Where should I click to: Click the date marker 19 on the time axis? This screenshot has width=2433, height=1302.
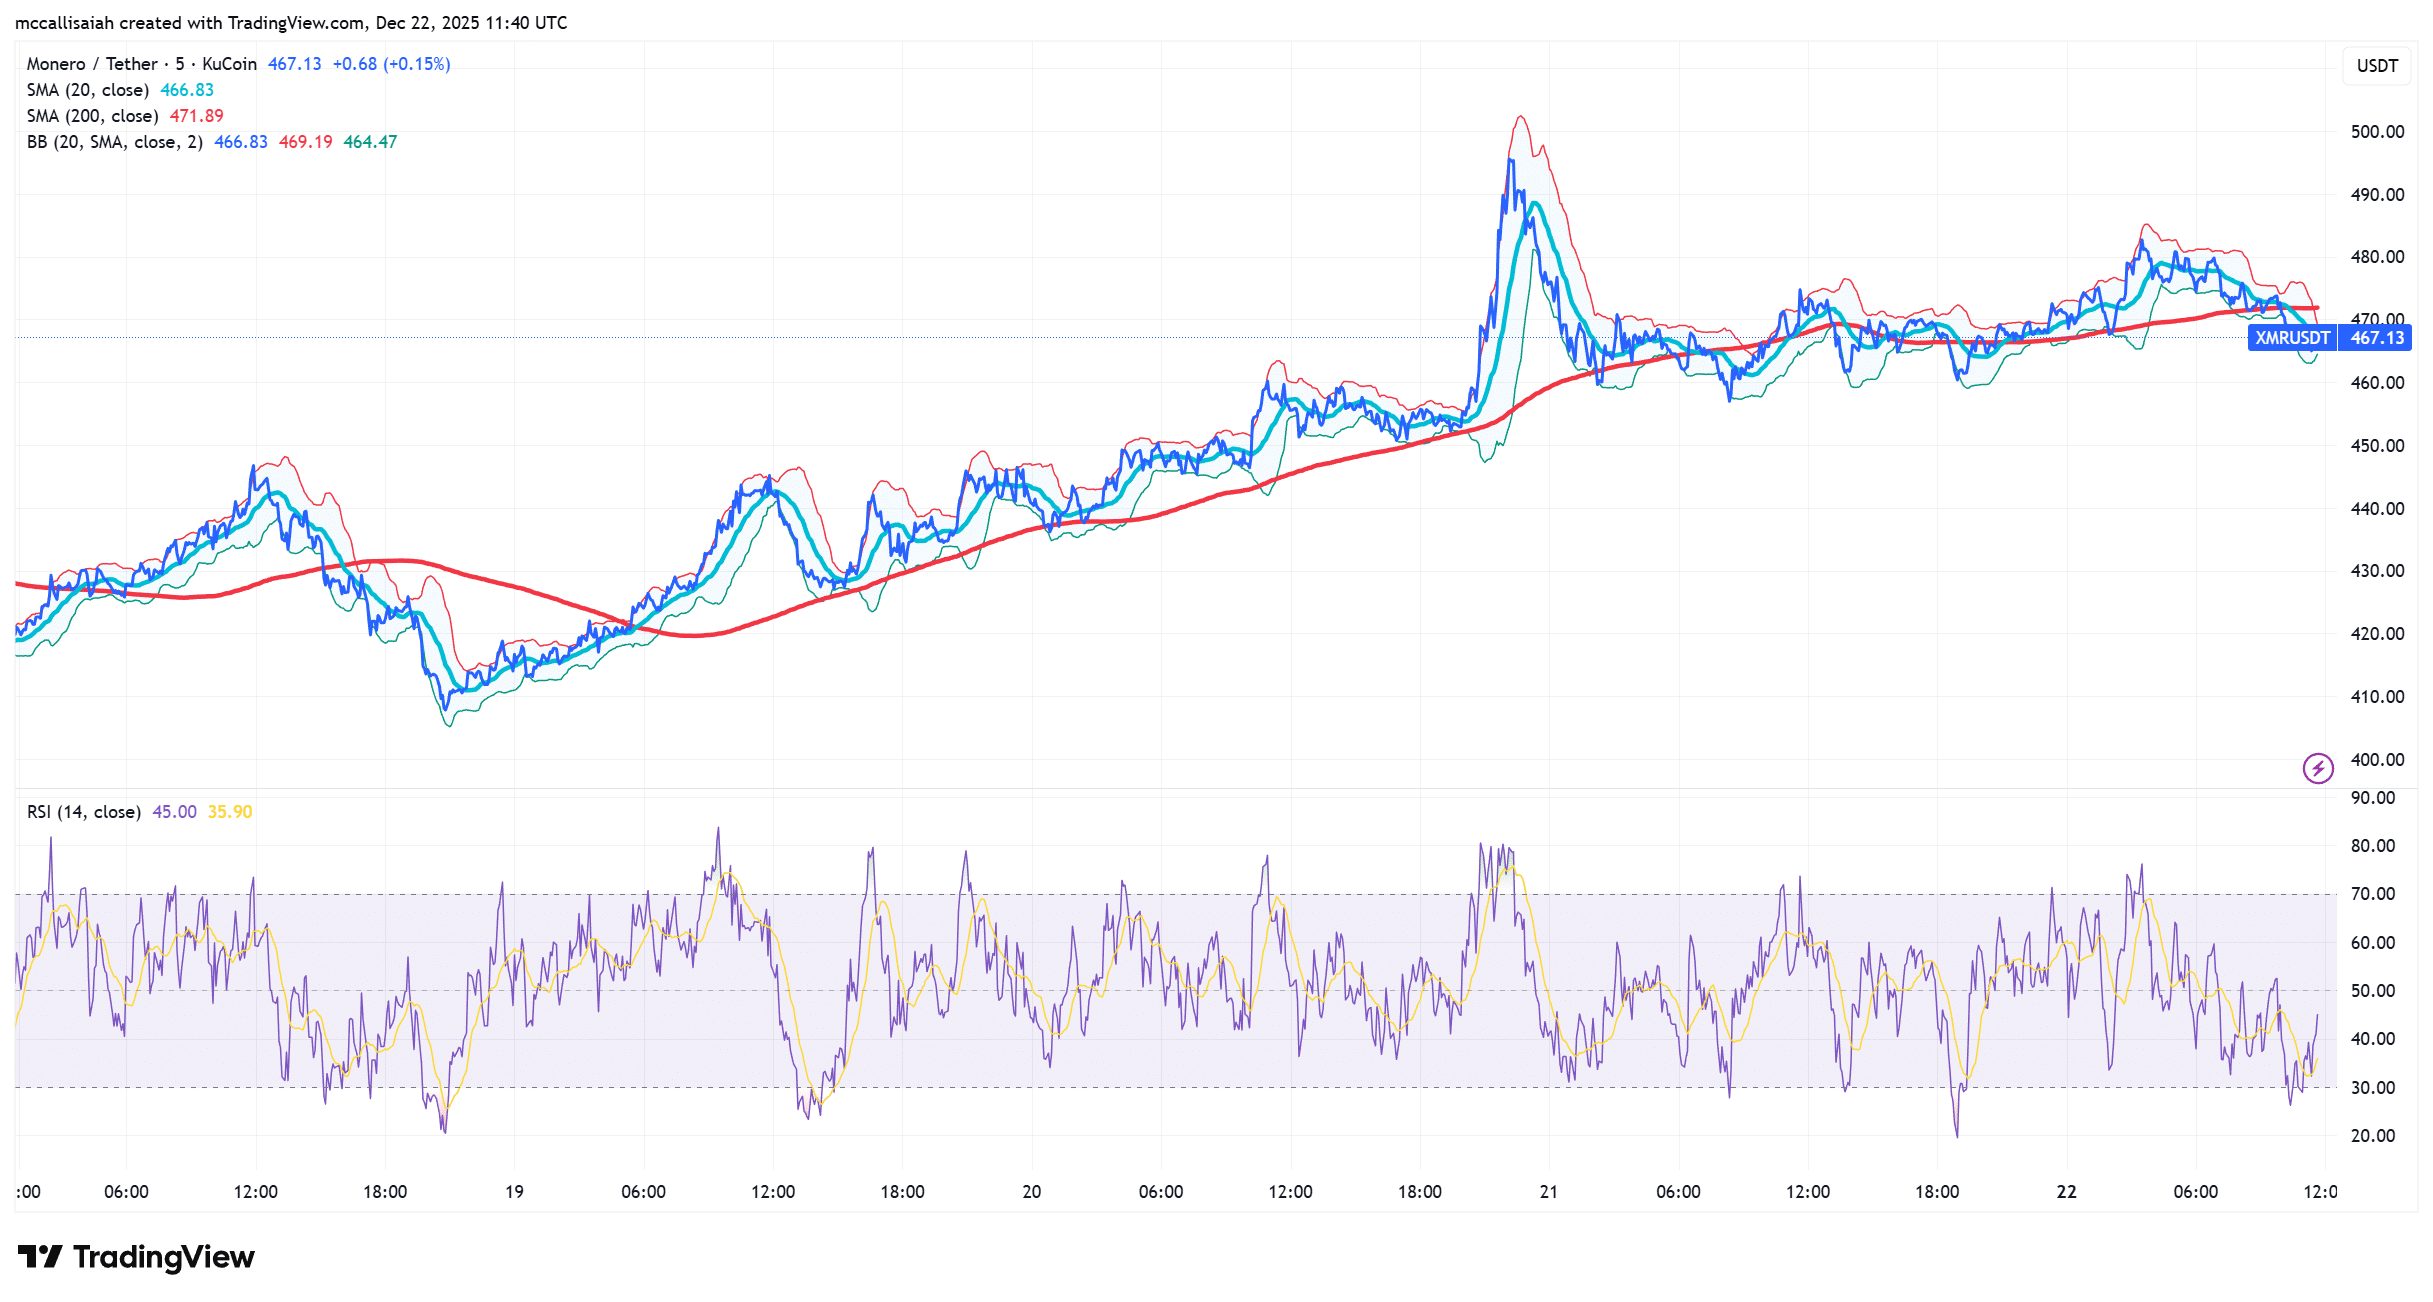tap(514, 1192)
